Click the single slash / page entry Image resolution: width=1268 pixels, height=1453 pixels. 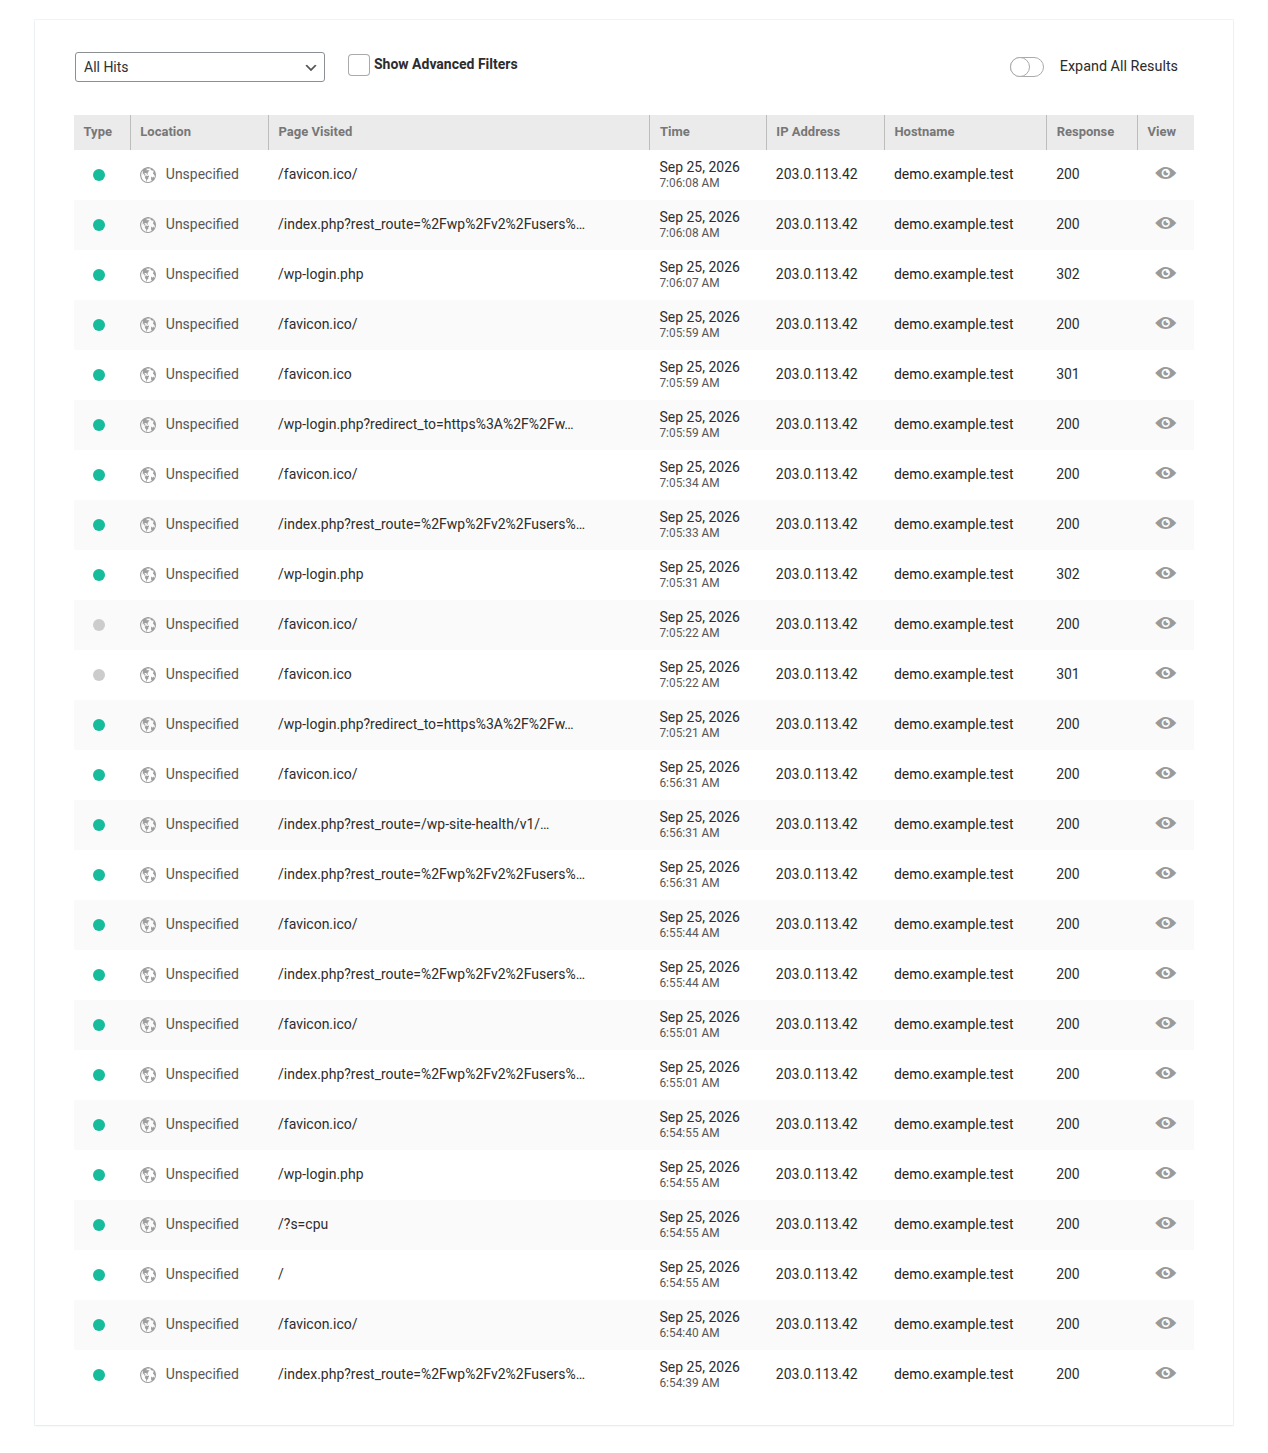pos(281,1274)
